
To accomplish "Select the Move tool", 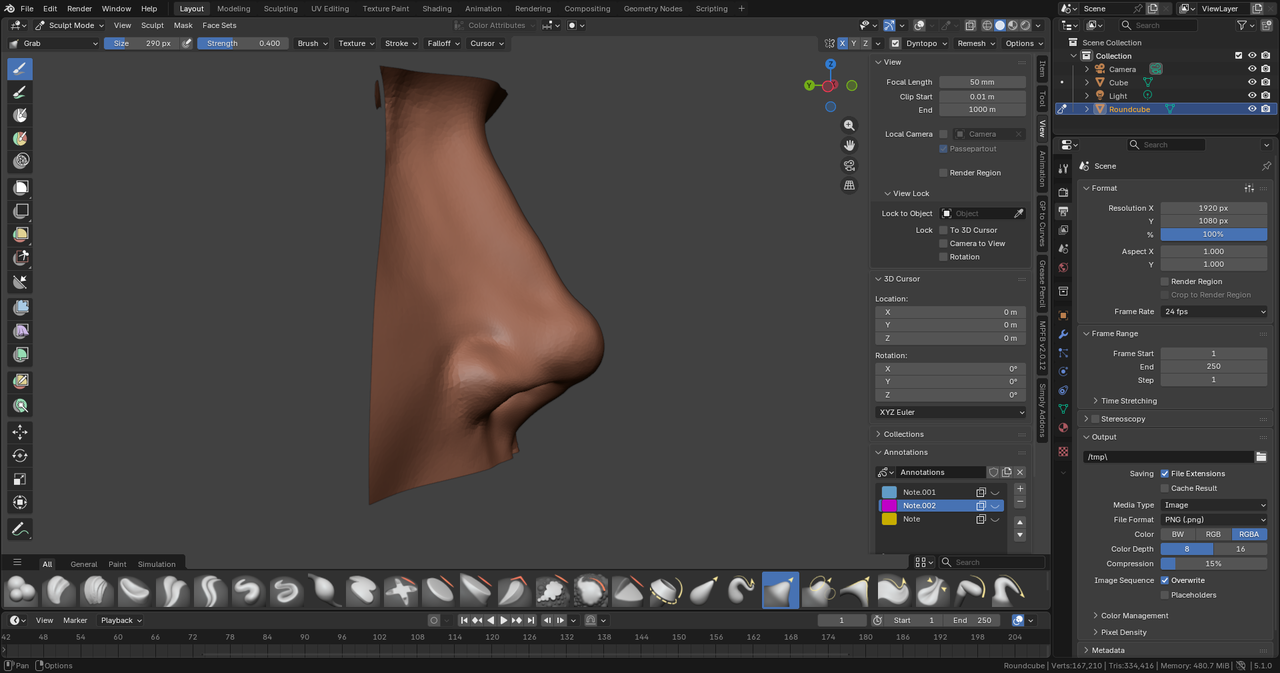I will coord(20,433).
